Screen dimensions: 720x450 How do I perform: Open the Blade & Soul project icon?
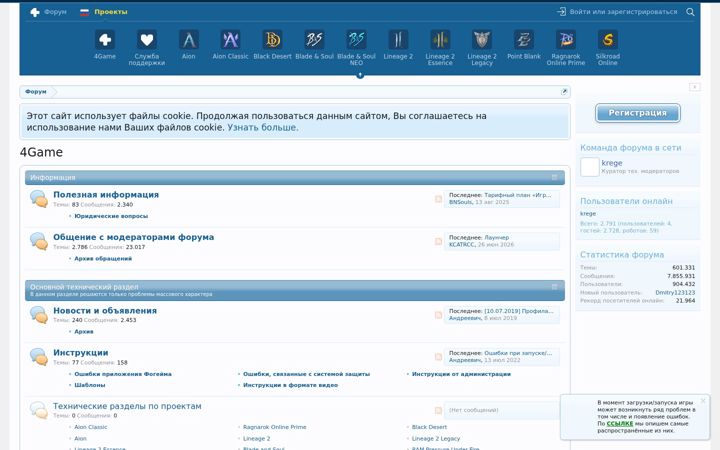coord(315,39)
